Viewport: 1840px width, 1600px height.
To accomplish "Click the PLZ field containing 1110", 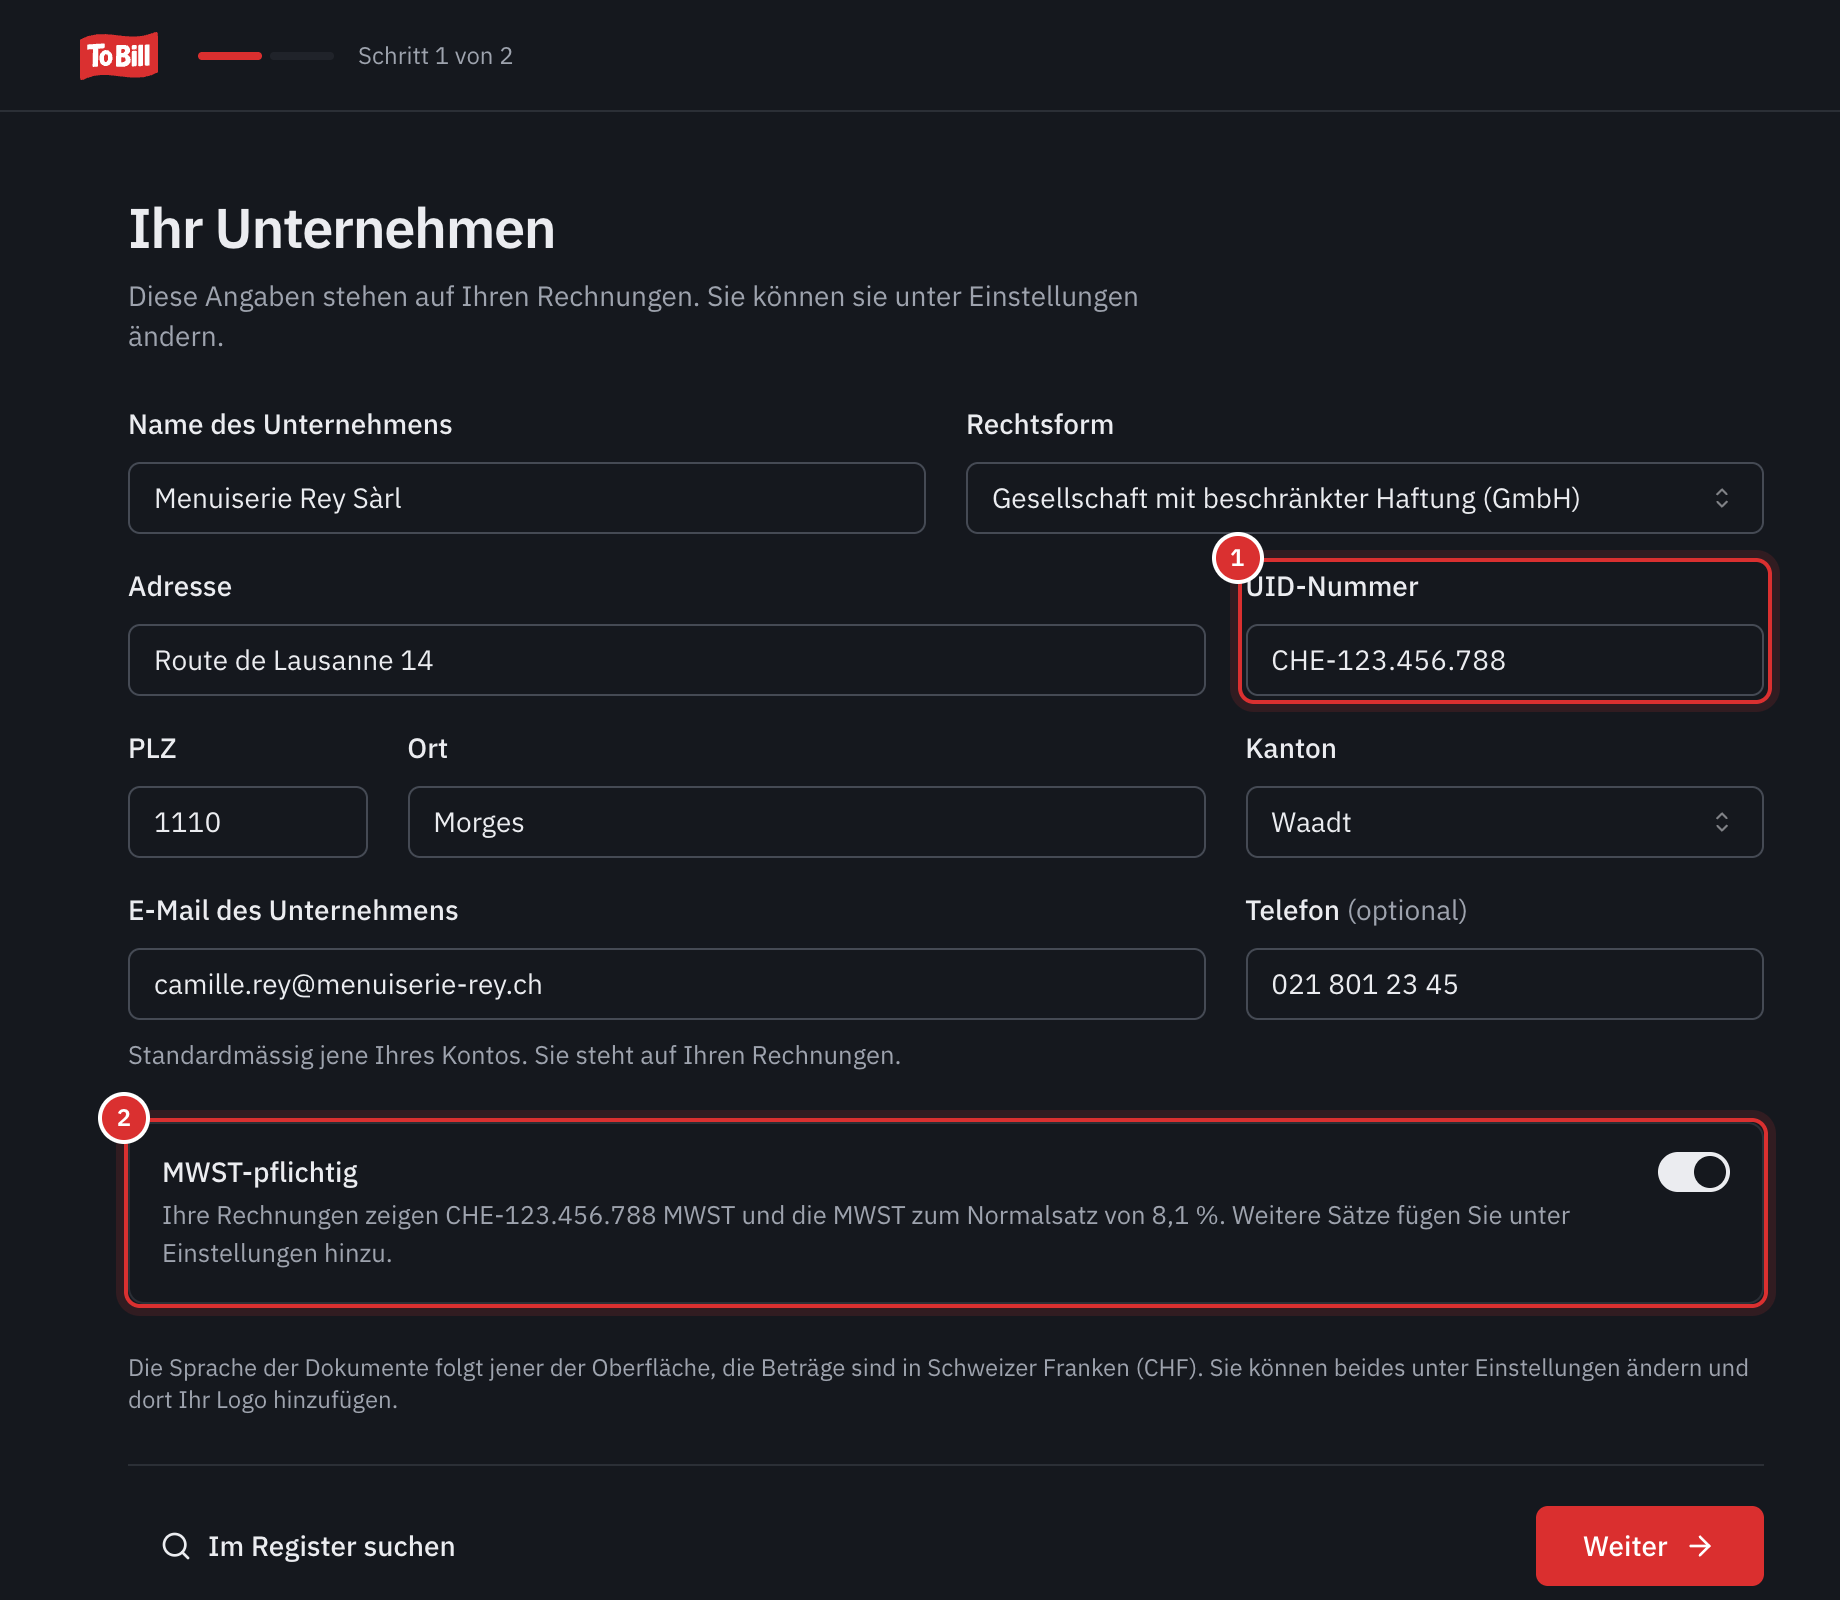I will pos(248,822).
